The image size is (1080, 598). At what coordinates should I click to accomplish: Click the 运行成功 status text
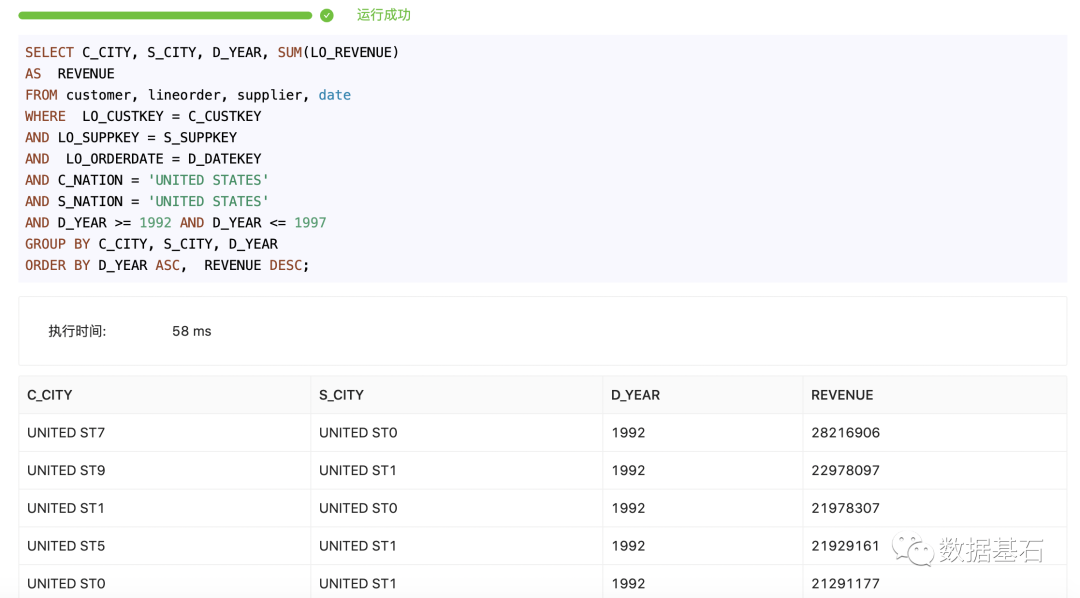coord(384,15)
